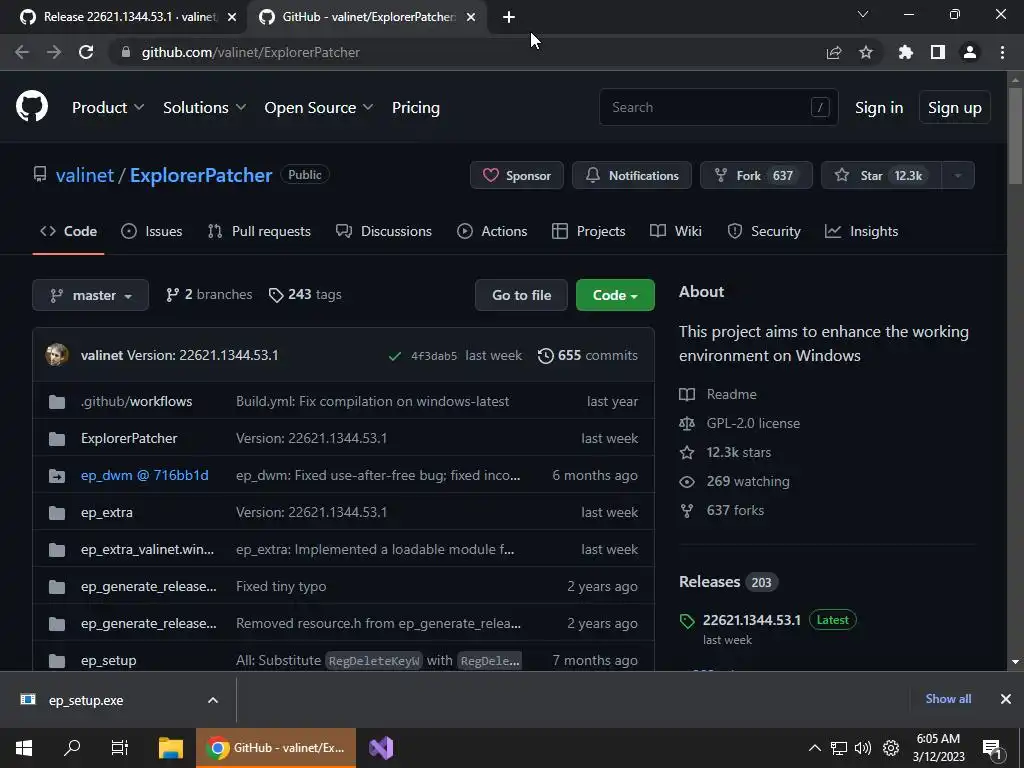
Task: Open Windows taskbar search
Action: click(x=72, y=748)
